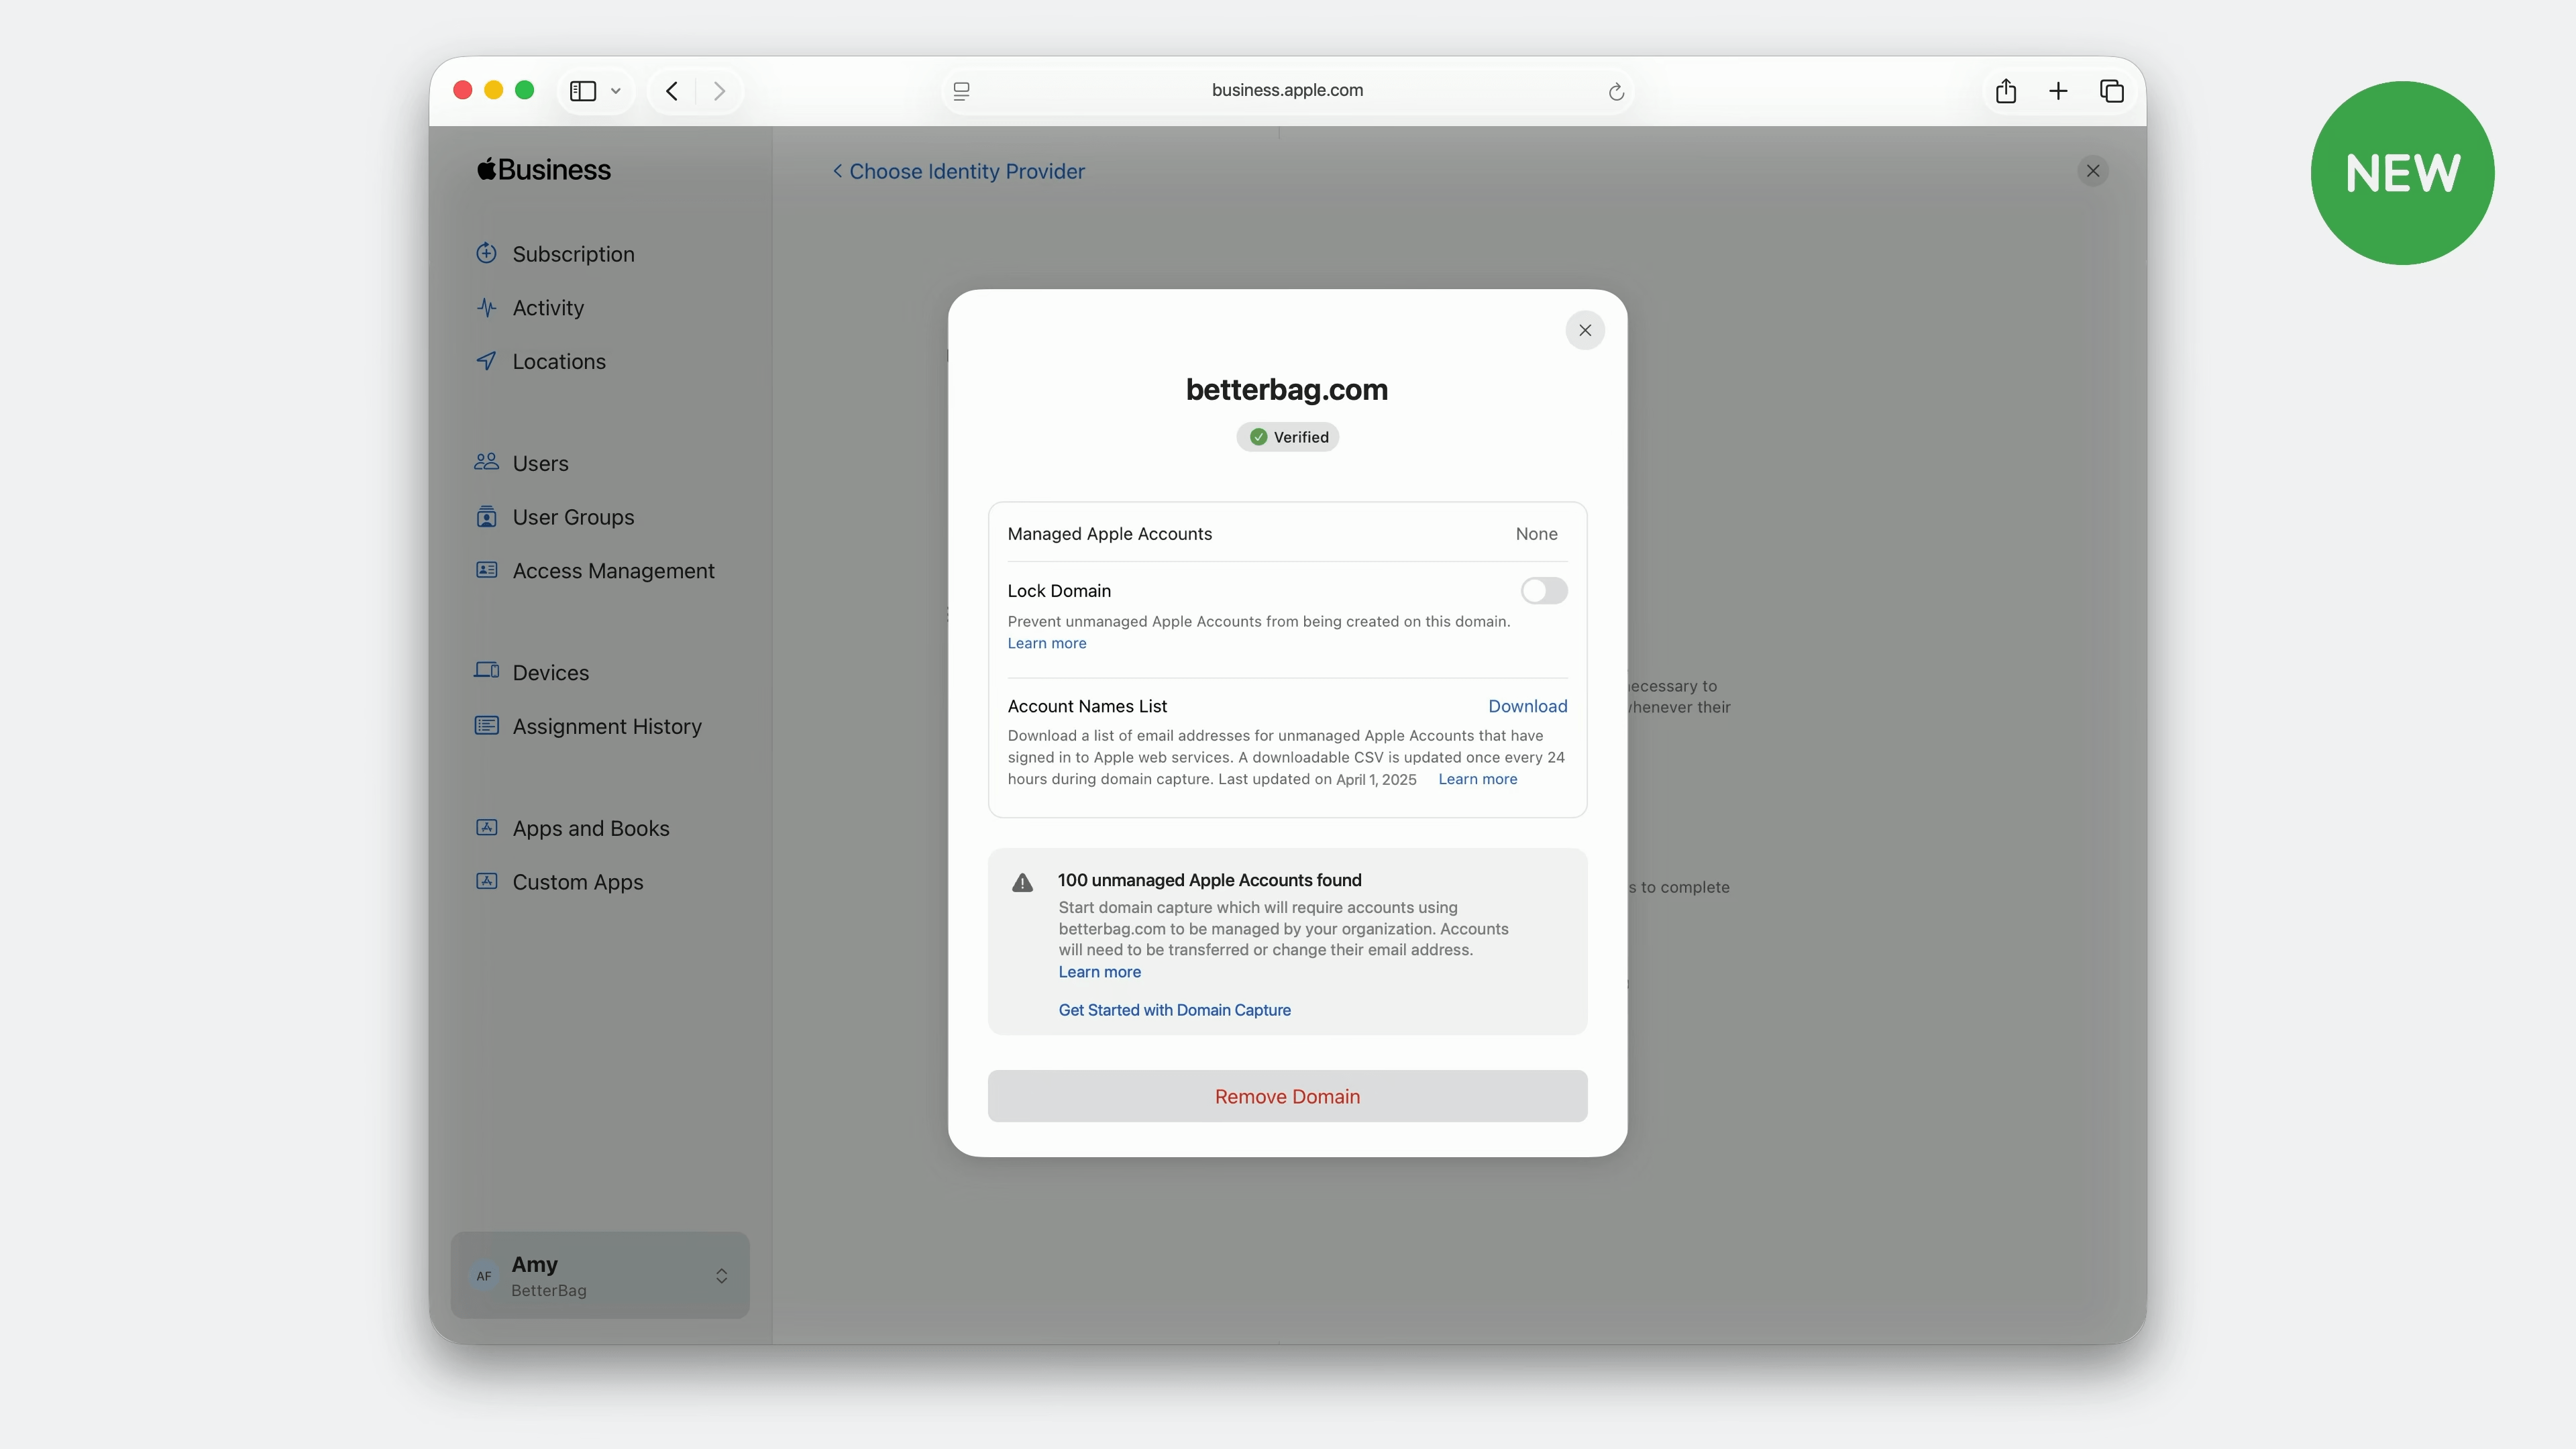Screen dimensions: 2576x1449
Task: Go forward with Safari's forward arrow
Action: pos(719,91)
